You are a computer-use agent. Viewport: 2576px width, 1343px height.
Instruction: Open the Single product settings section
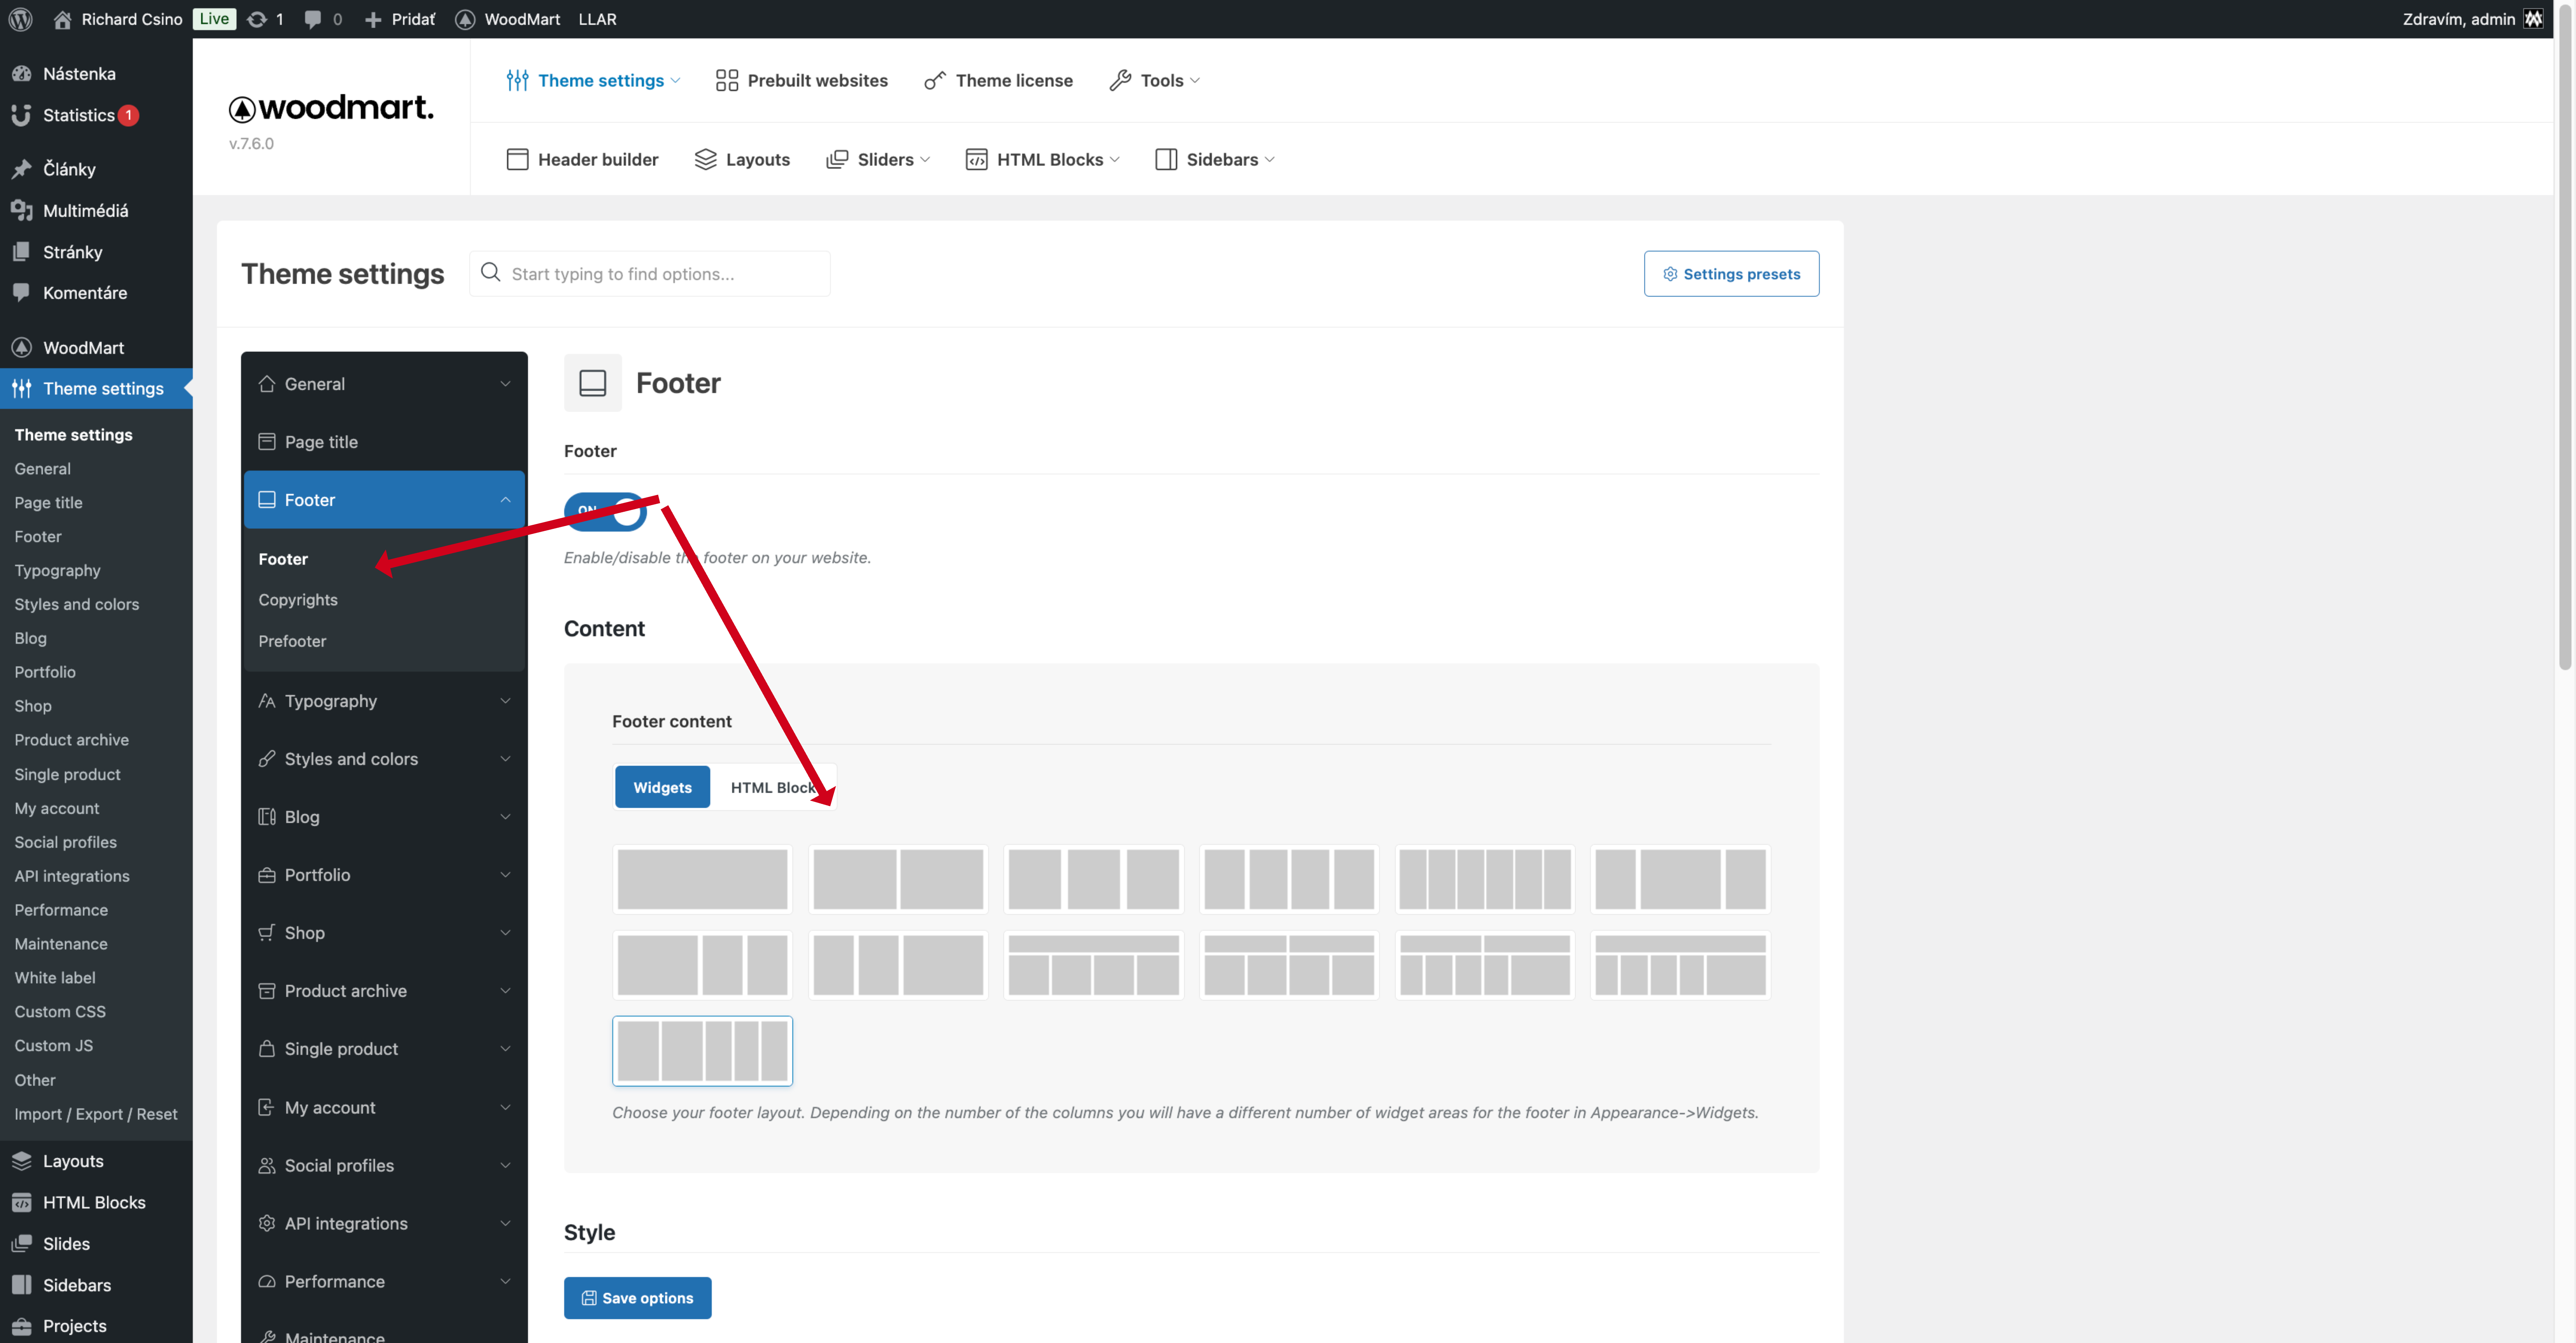[x=384, y=1049]
